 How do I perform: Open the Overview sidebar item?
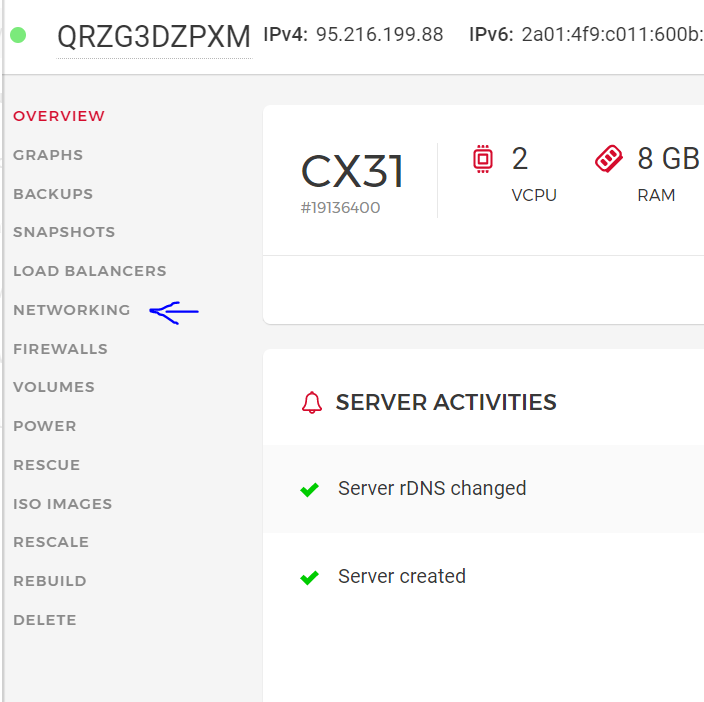59,116
